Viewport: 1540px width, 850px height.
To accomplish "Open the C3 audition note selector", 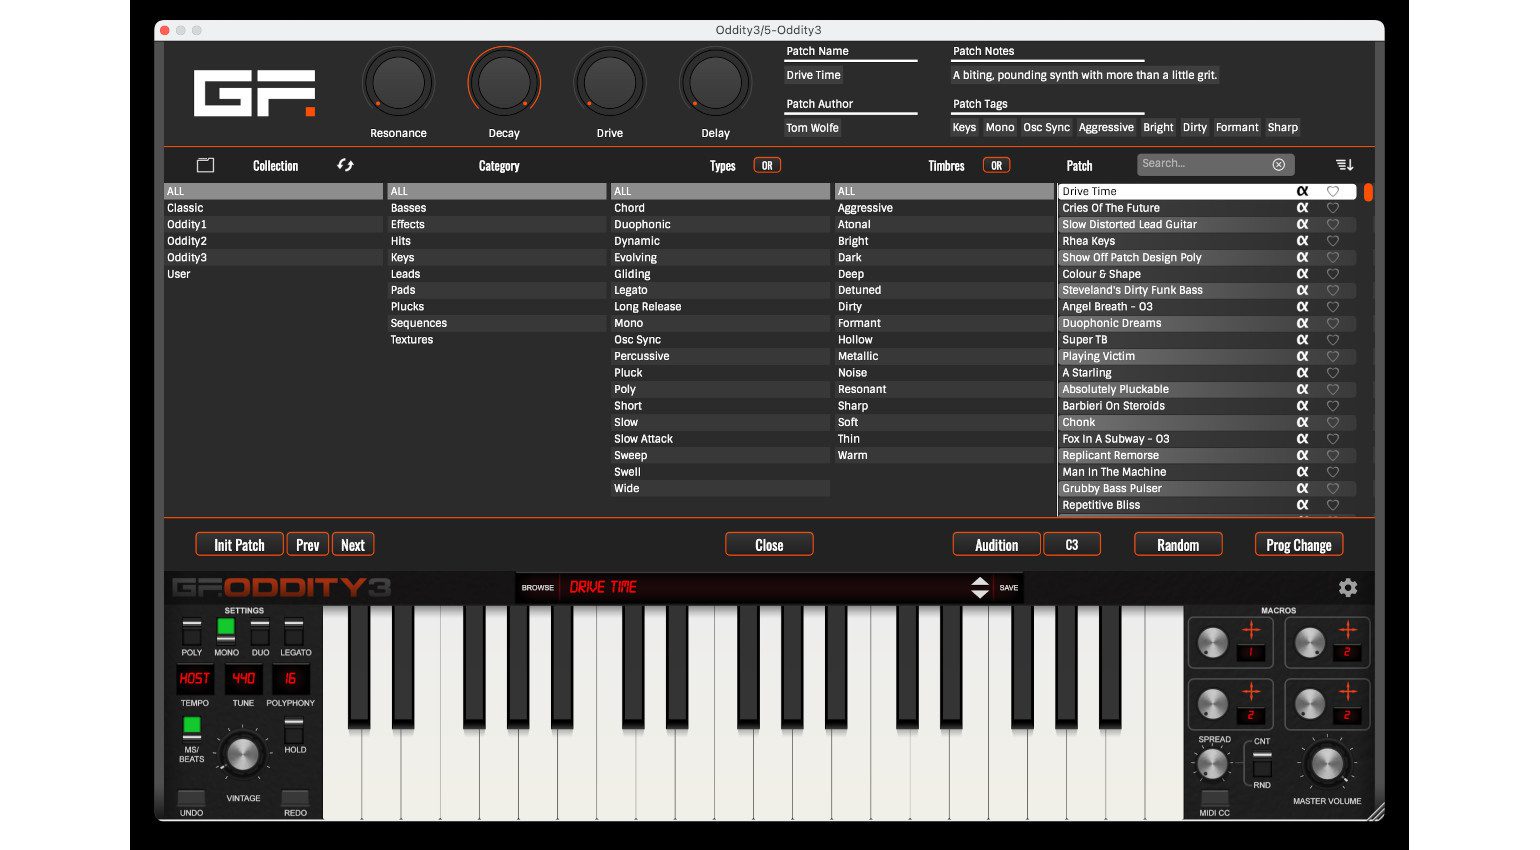I will click(x=1071, y=545).
